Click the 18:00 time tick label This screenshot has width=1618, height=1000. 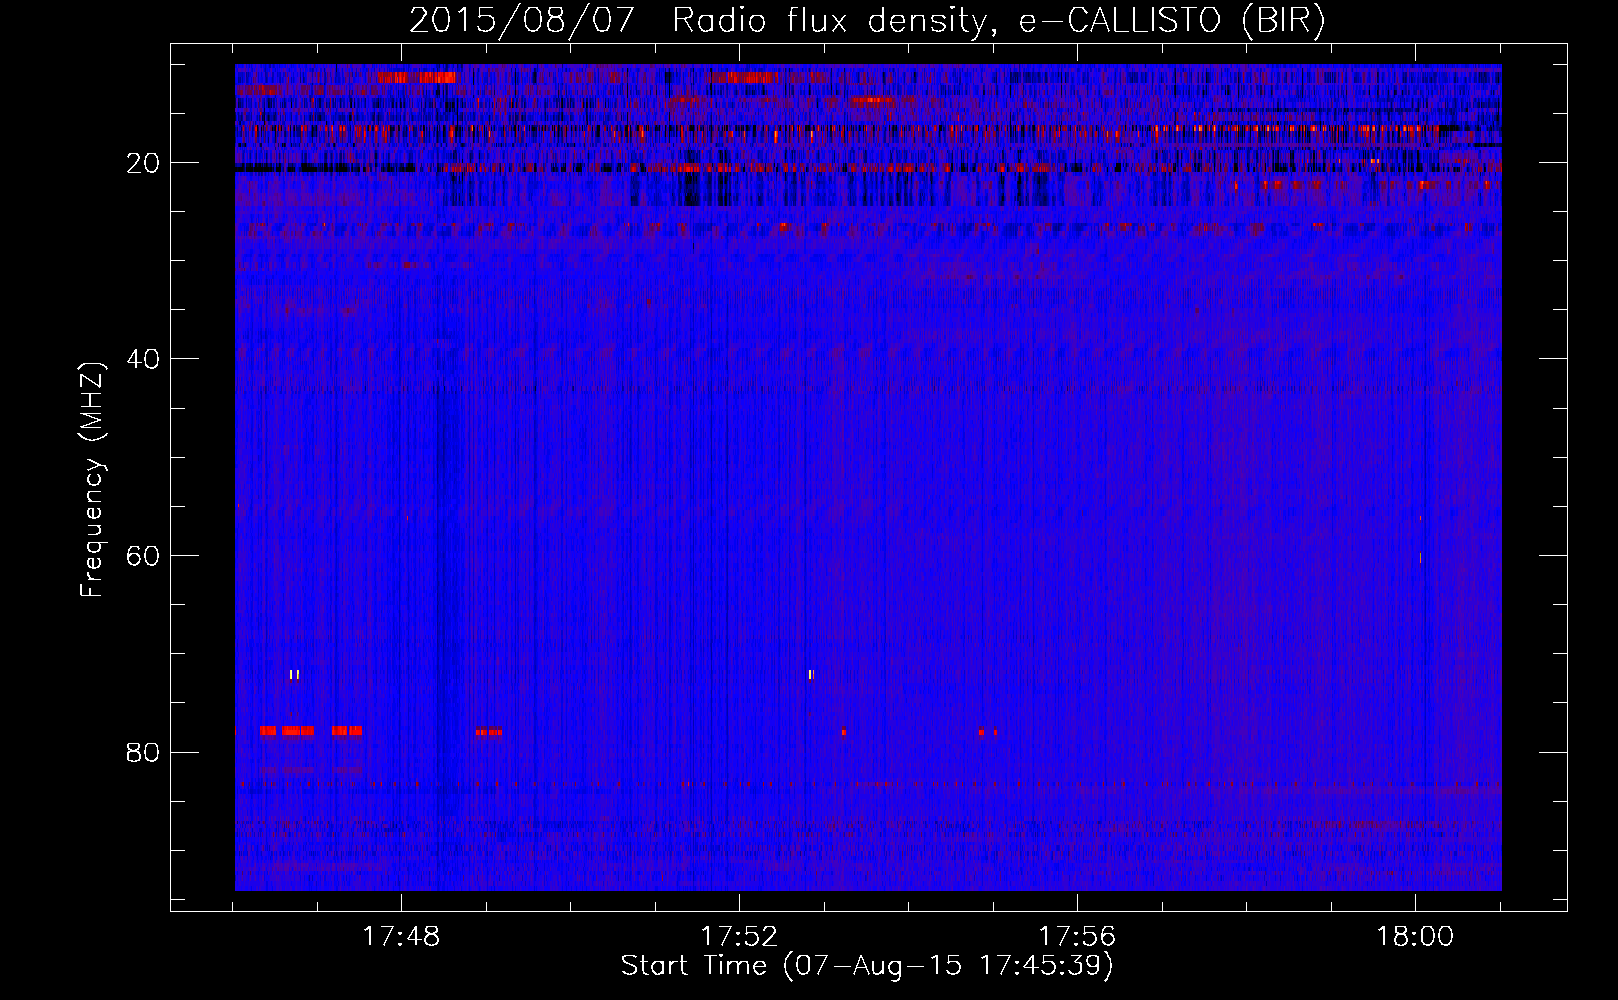coord(1415,937)
